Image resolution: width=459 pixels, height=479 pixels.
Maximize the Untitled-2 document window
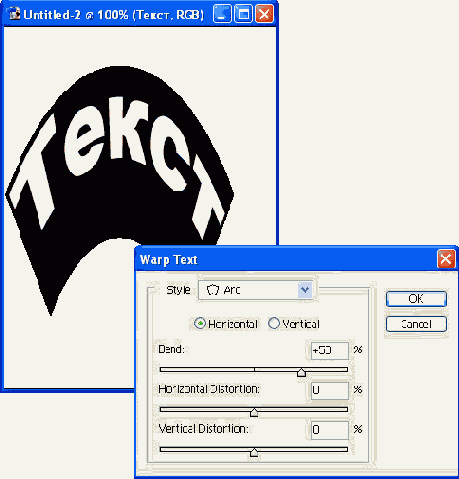(x=243, y=14)
